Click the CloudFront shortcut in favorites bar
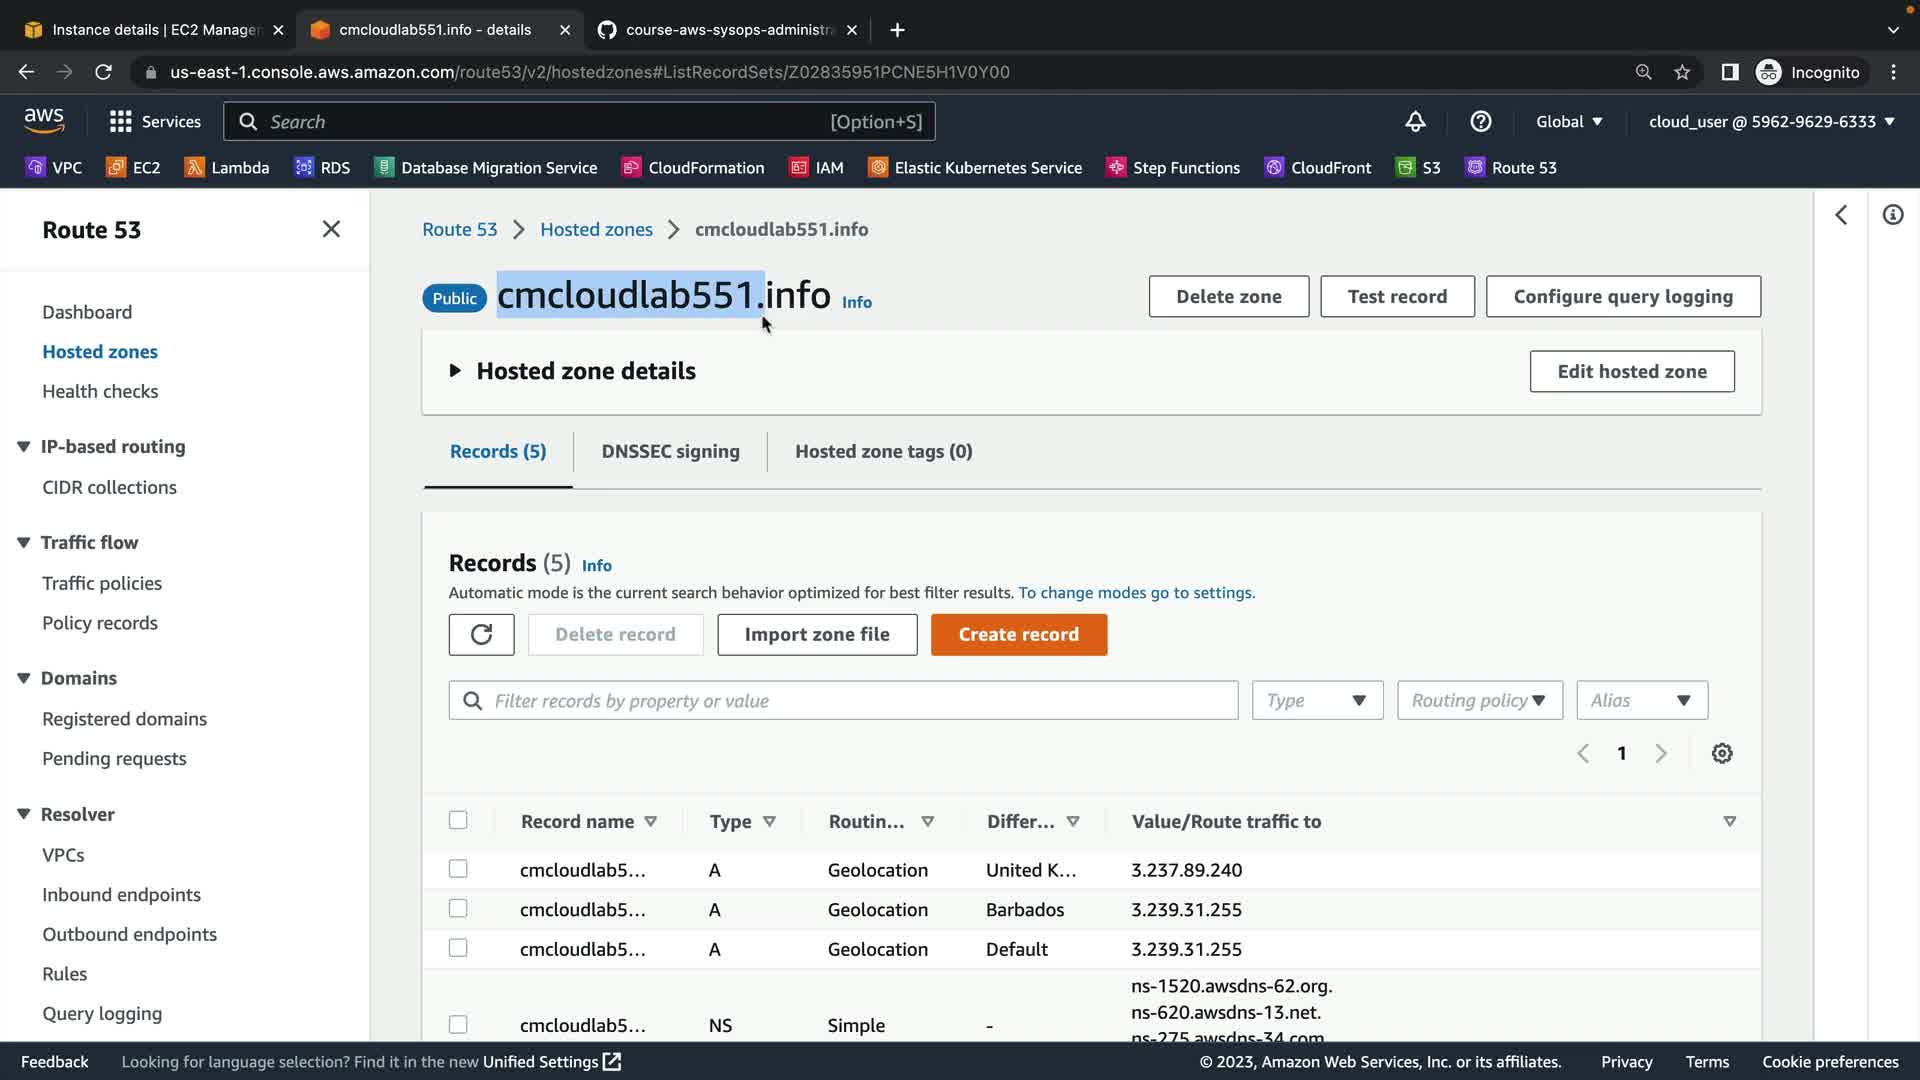Image resolution: width=1920 pixels, height=1080 pixels. (x=1318, y=168)
